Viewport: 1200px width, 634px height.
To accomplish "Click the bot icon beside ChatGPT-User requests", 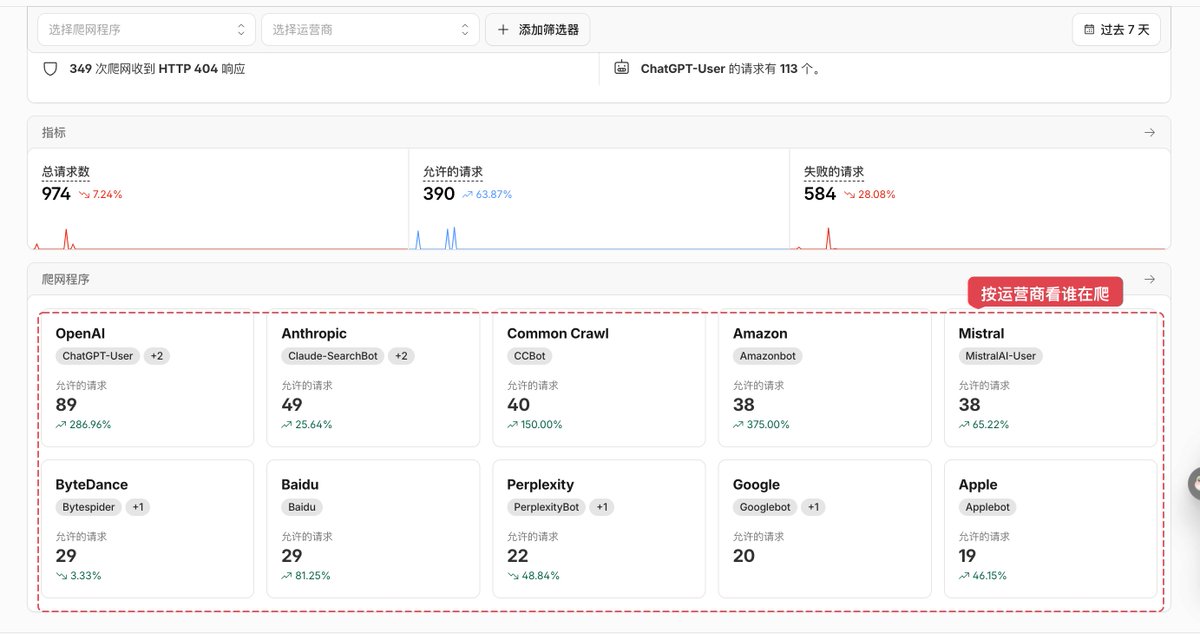I will [621, 69].
